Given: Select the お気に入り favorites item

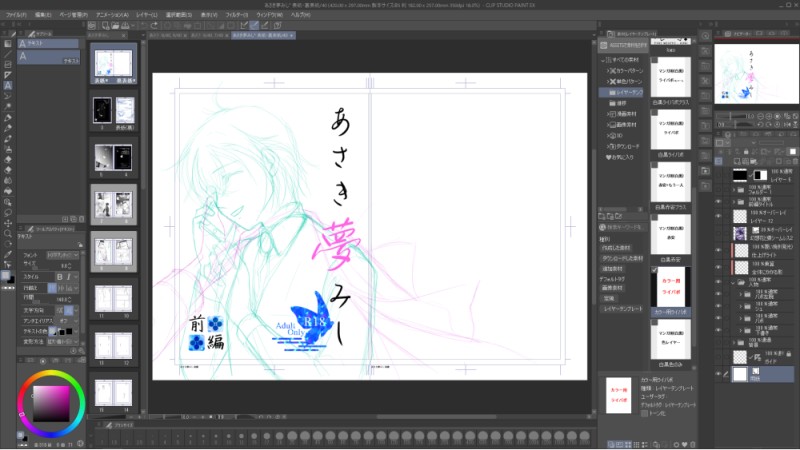Looking at the screenshot, I should [x=619, y=158].
